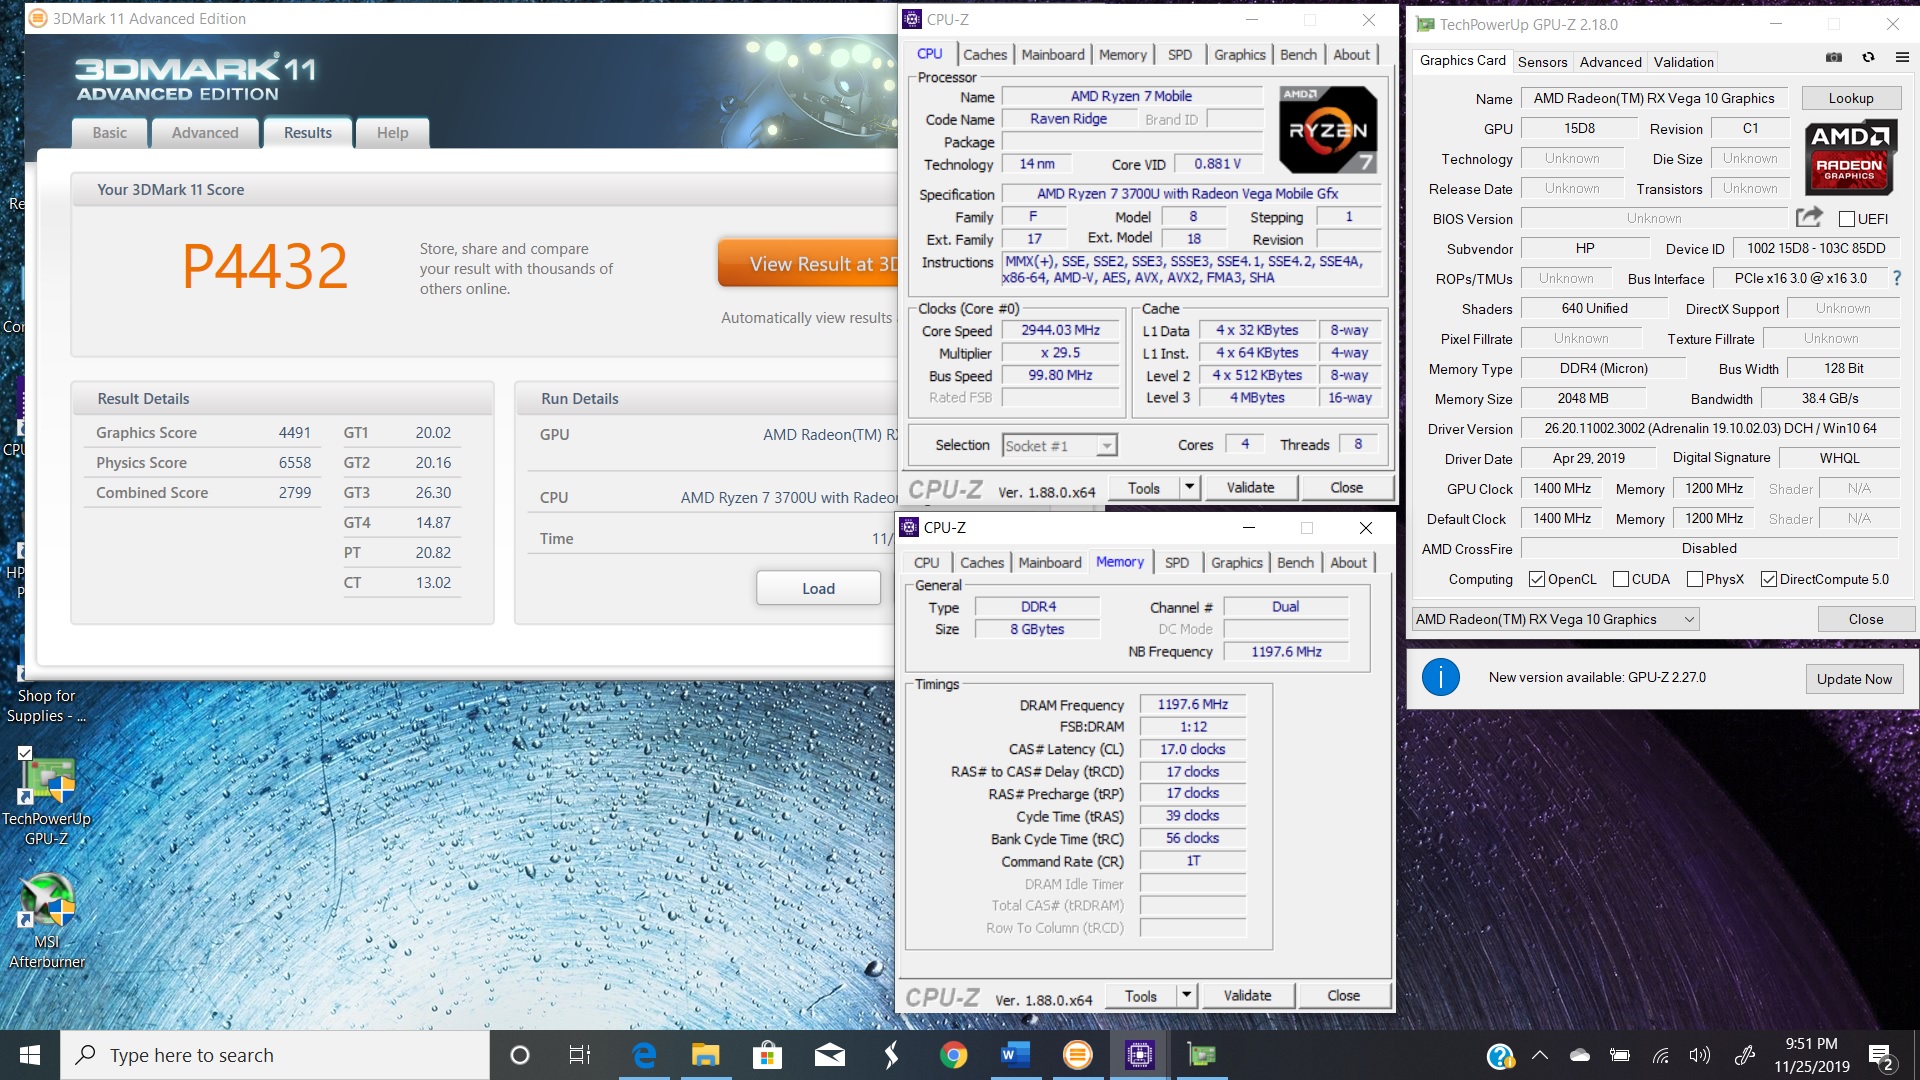The width and height of the screenshot is (1920, 1080).
Task: Switch to Microsoft Word in the taskbar
Action: pos(1015,1055)
